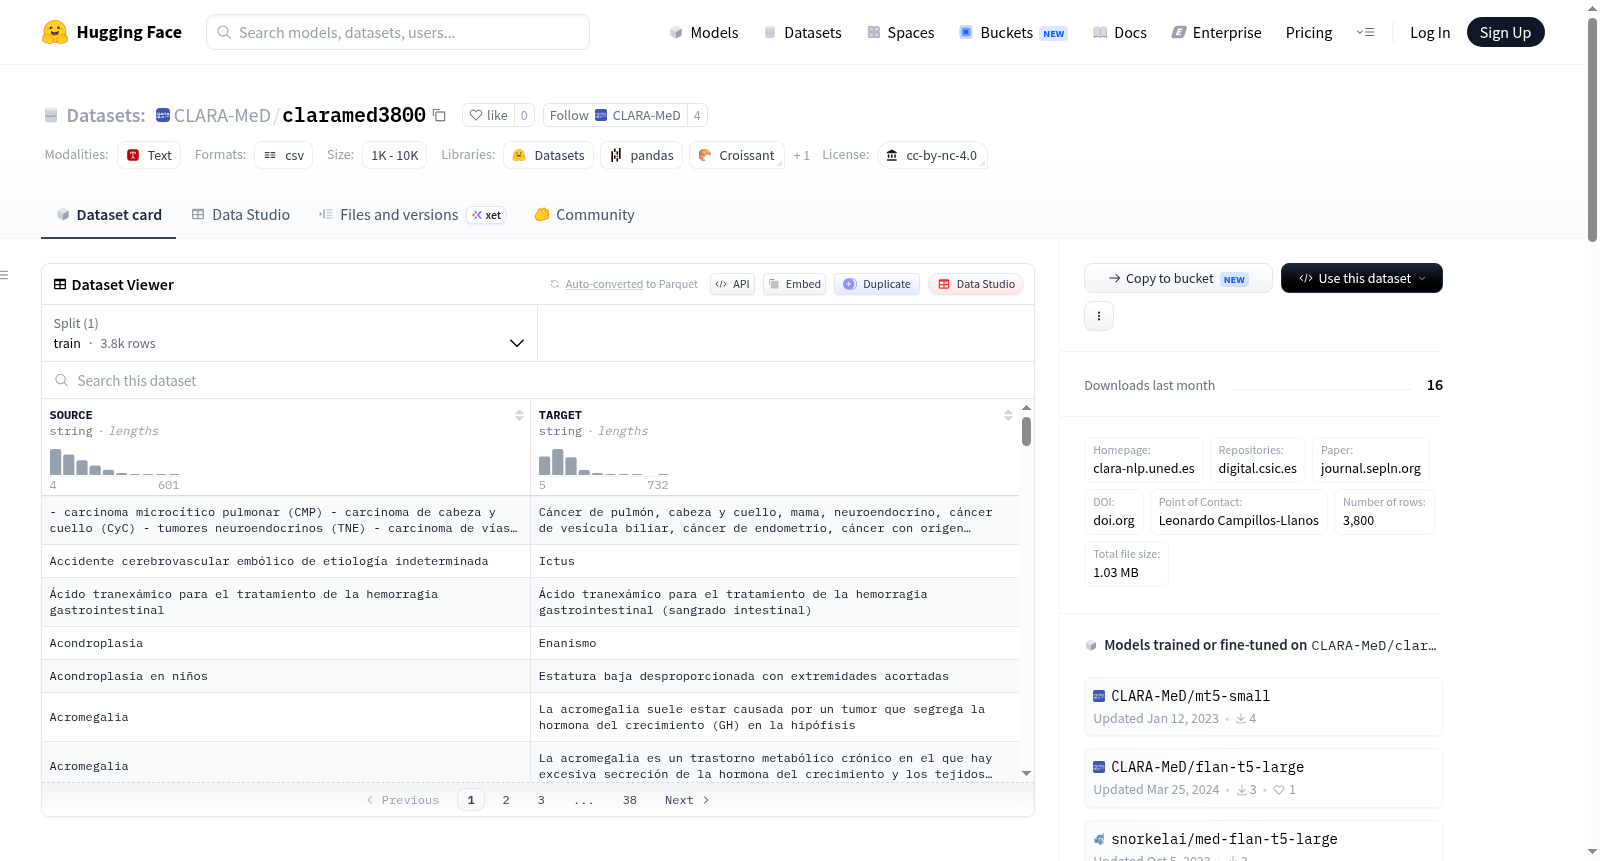This screenshot has height=861, width=1600.
Task: Focus the Search models, datasets, users field
Action: pyautogui.click(x=398, y=32)
